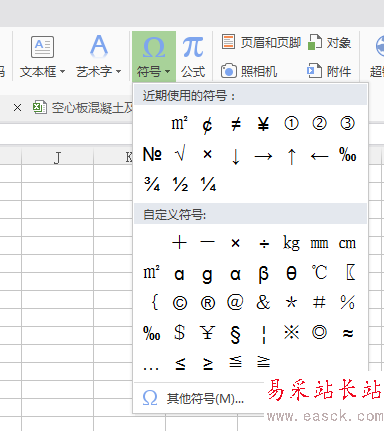Image resolution: width=384 pixels, height=431 pixels.
Task: Insert ¥ from recently used symbols
Action: click(263, 124)
